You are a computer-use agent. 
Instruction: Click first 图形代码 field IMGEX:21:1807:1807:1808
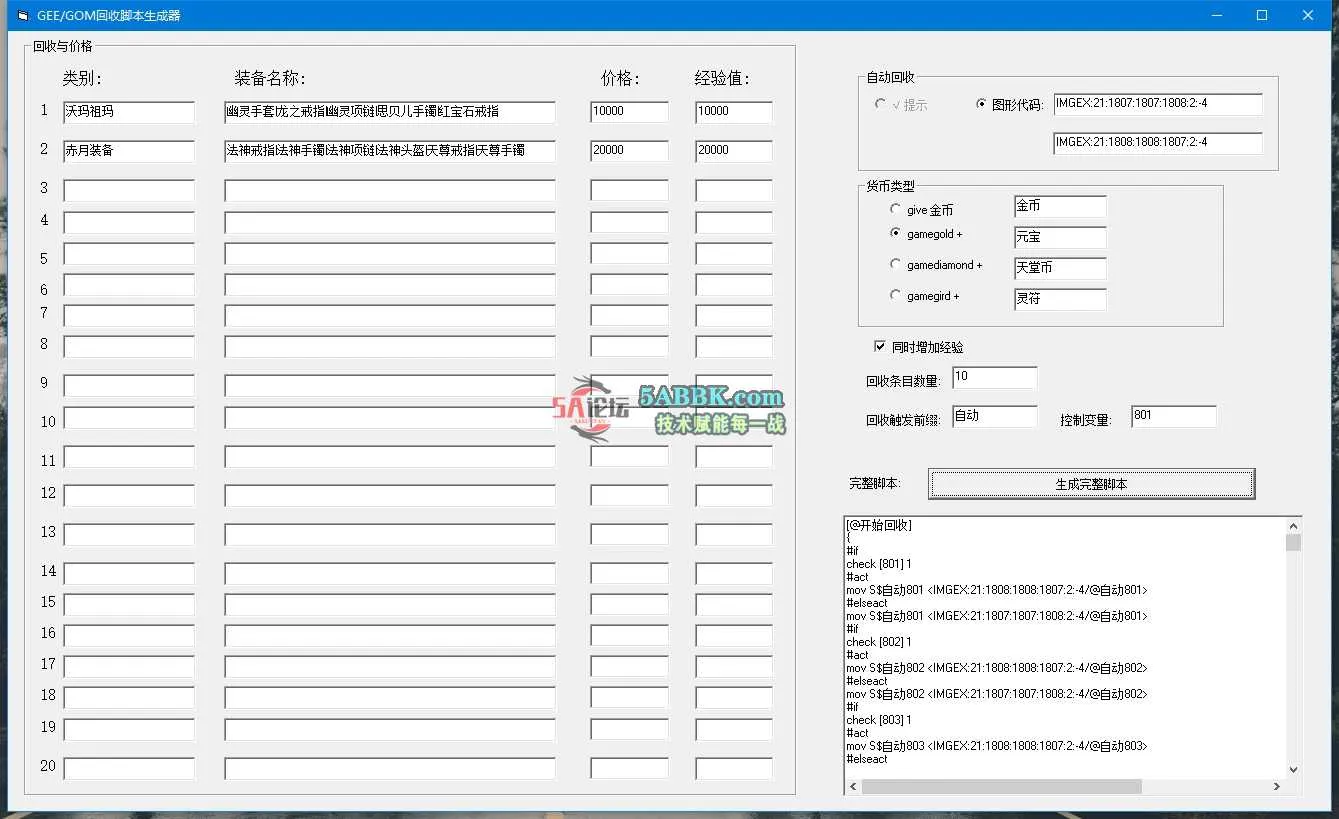tap(1158, 104)
